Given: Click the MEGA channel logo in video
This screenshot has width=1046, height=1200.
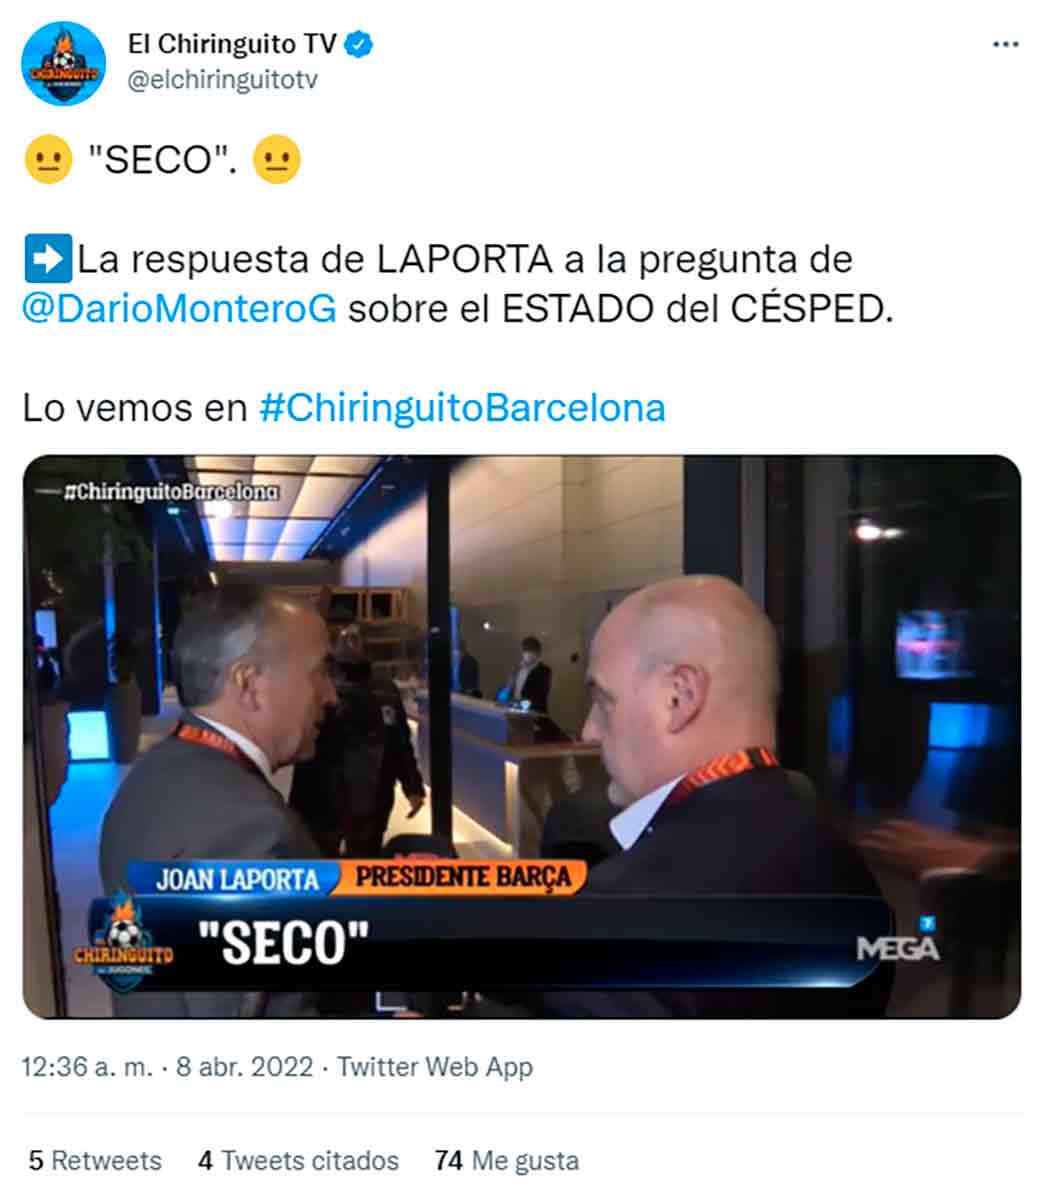Looking at the screenshot, I should coord(898,942).
